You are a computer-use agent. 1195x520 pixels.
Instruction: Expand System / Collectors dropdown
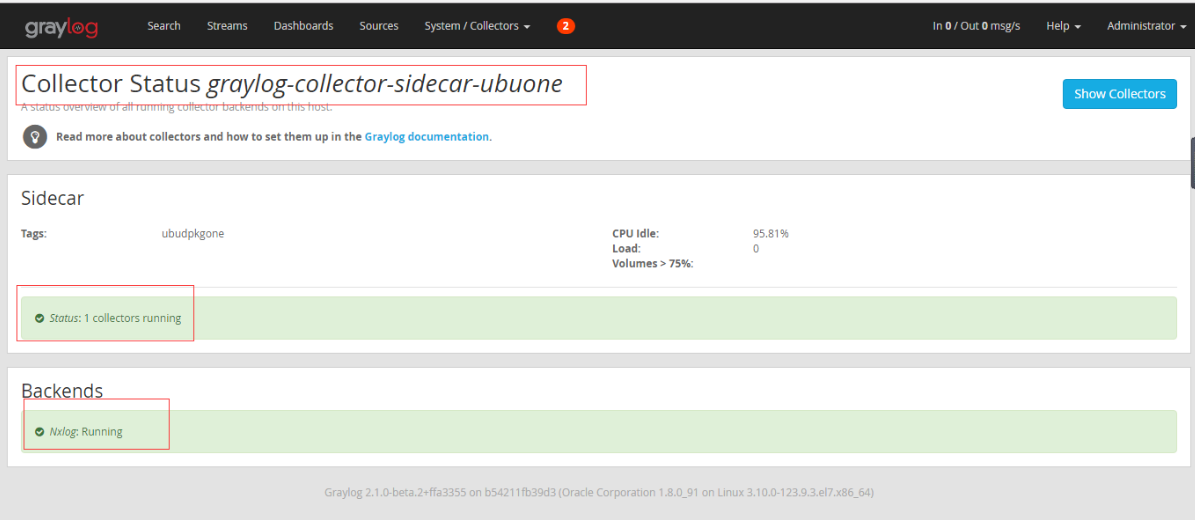[x=477, y=26]
